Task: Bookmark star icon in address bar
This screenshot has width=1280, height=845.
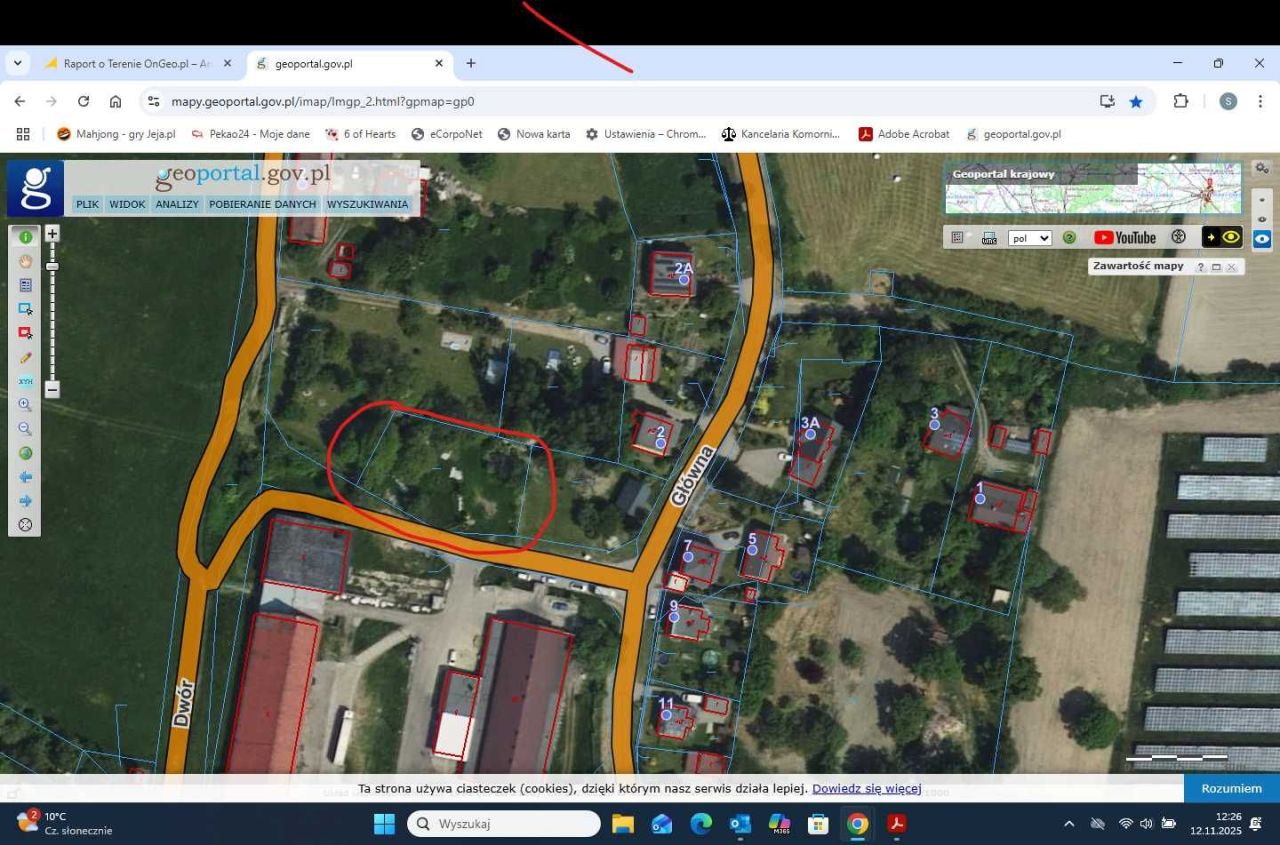Action: (x=1136, y=101)
